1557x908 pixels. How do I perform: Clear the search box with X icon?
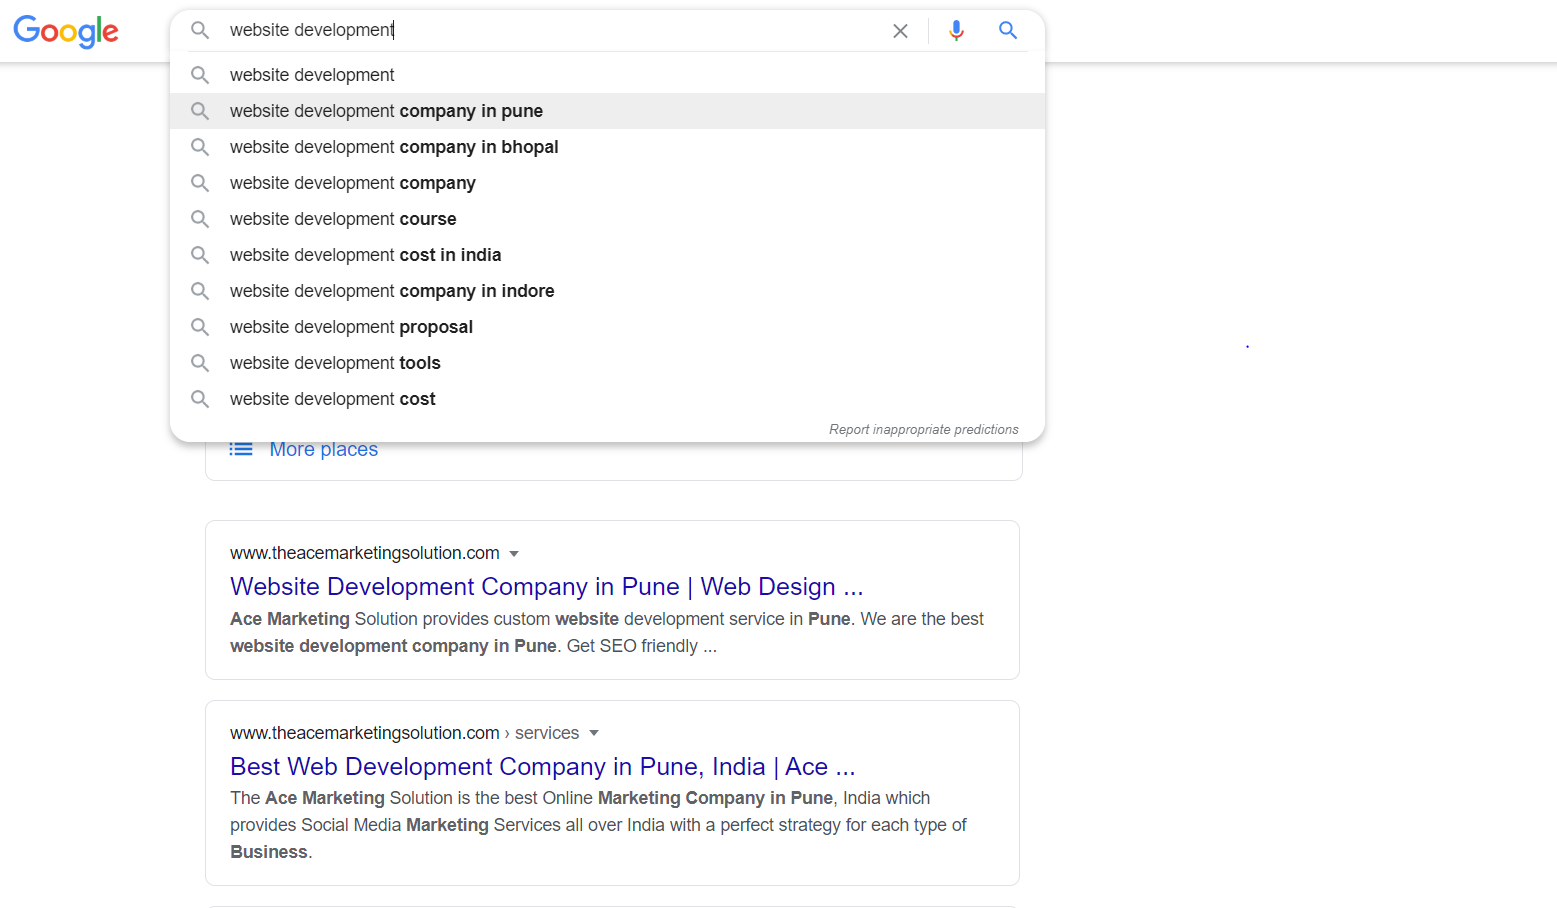(900, 31)
